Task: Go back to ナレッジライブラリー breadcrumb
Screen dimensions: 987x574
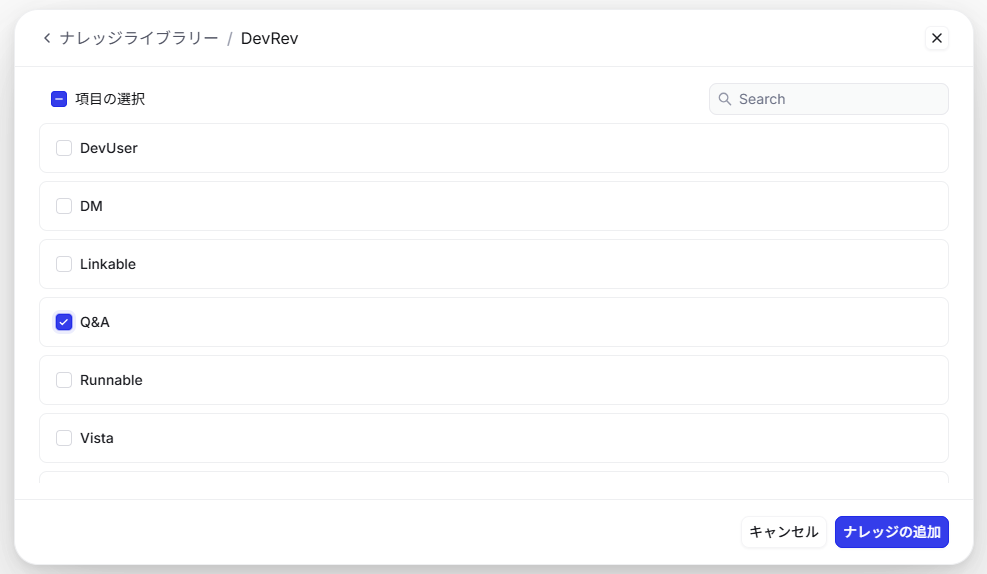Action: pos(138,38)
